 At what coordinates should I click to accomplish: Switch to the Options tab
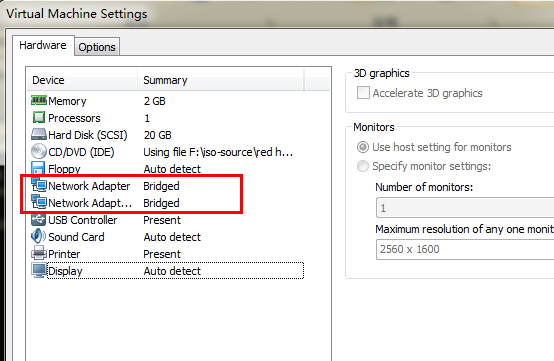pos(97,47)
